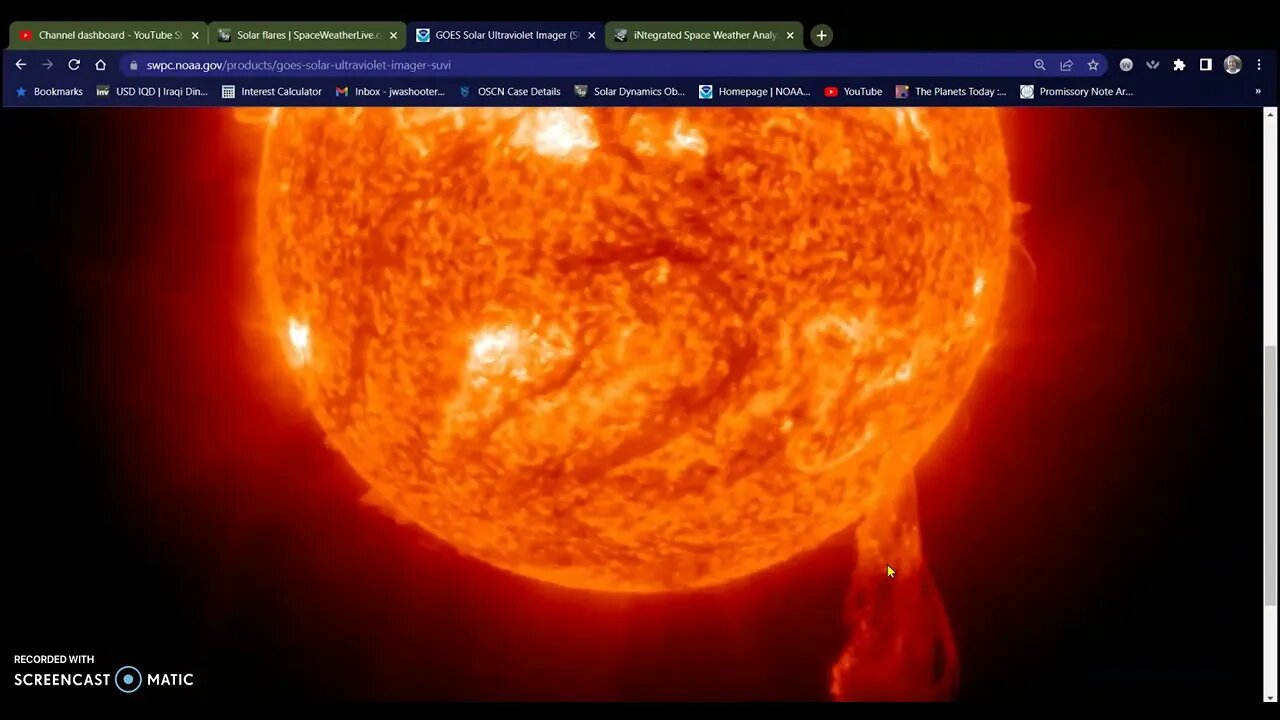View site information lock icon

point(133,65)
